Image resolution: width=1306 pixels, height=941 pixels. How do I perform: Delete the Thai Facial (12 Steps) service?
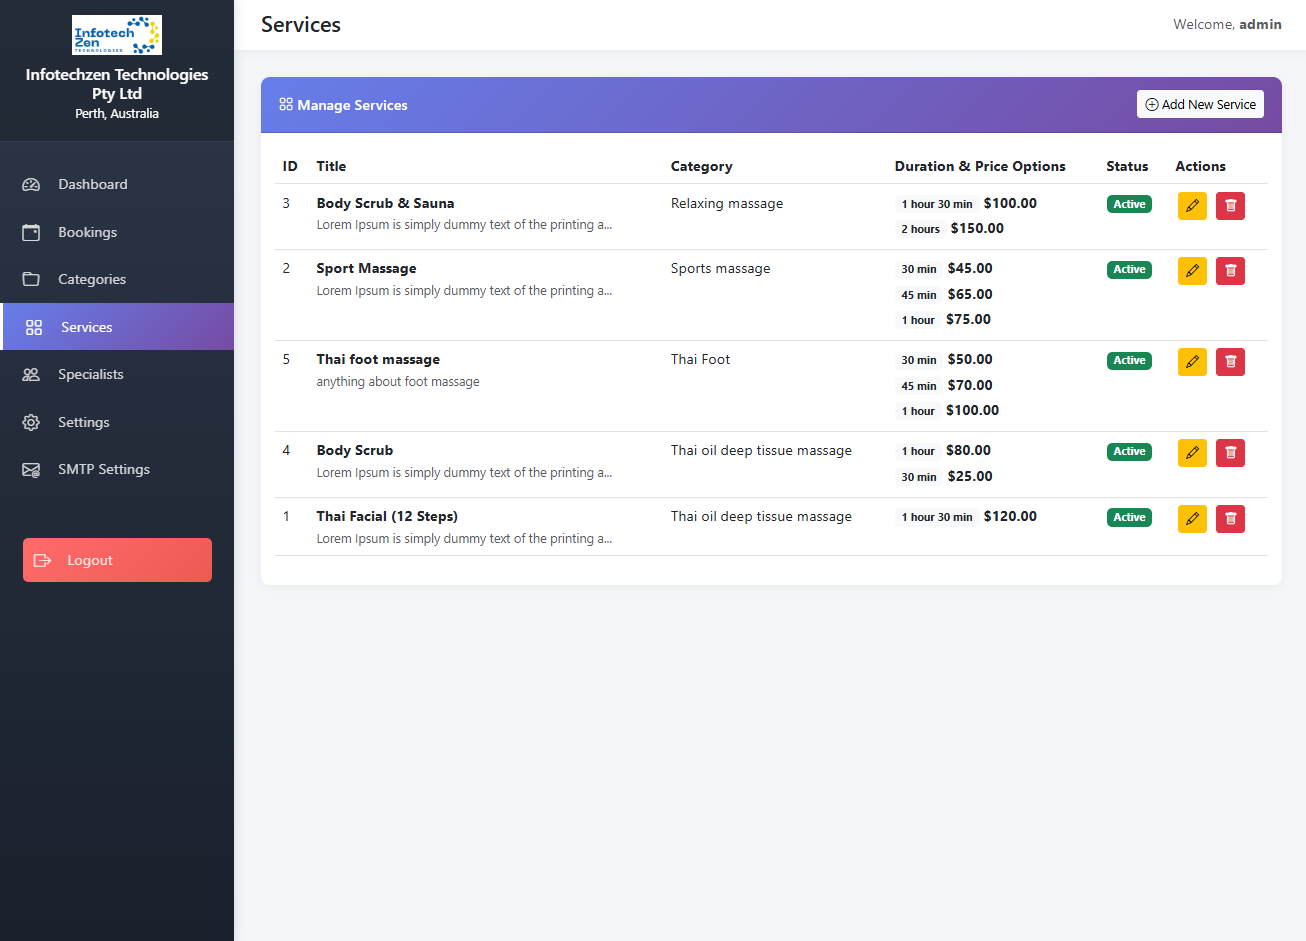point(1230,519)
